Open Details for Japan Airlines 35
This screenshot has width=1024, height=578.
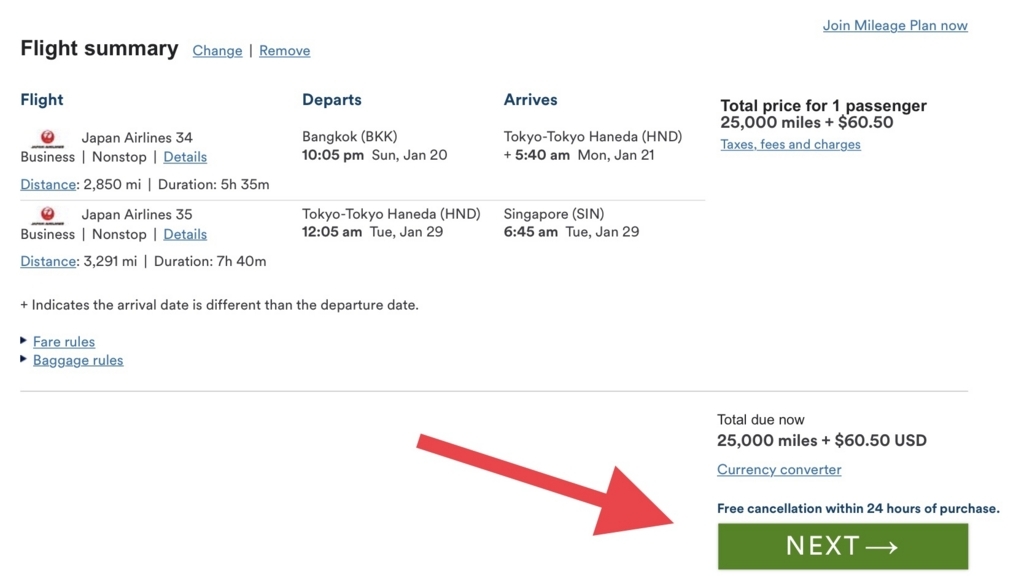point(185,234)
